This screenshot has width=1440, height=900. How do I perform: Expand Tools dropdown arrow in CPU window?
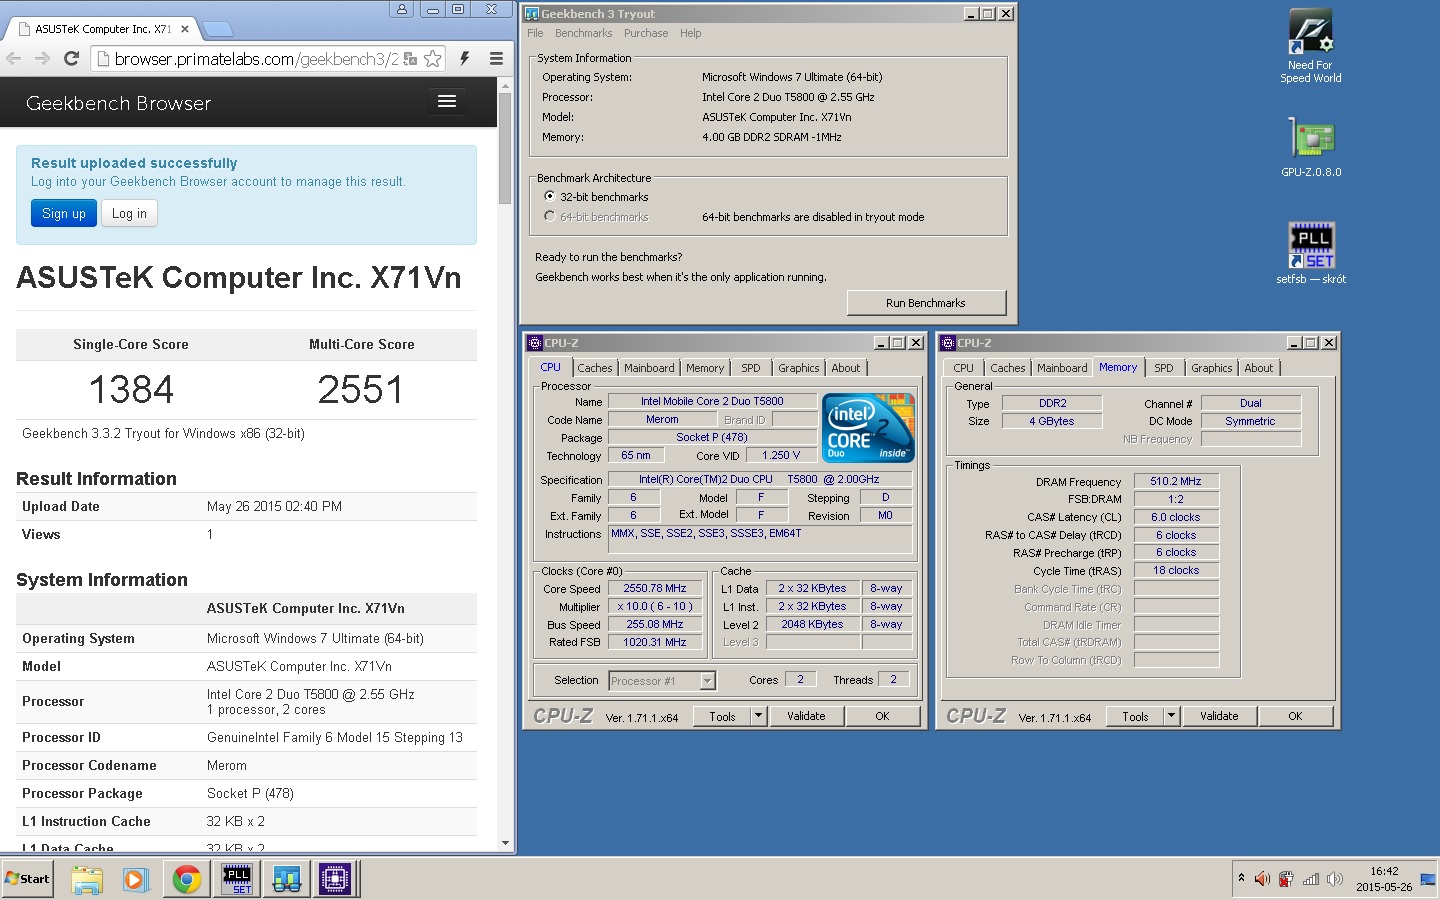point(758,716)
